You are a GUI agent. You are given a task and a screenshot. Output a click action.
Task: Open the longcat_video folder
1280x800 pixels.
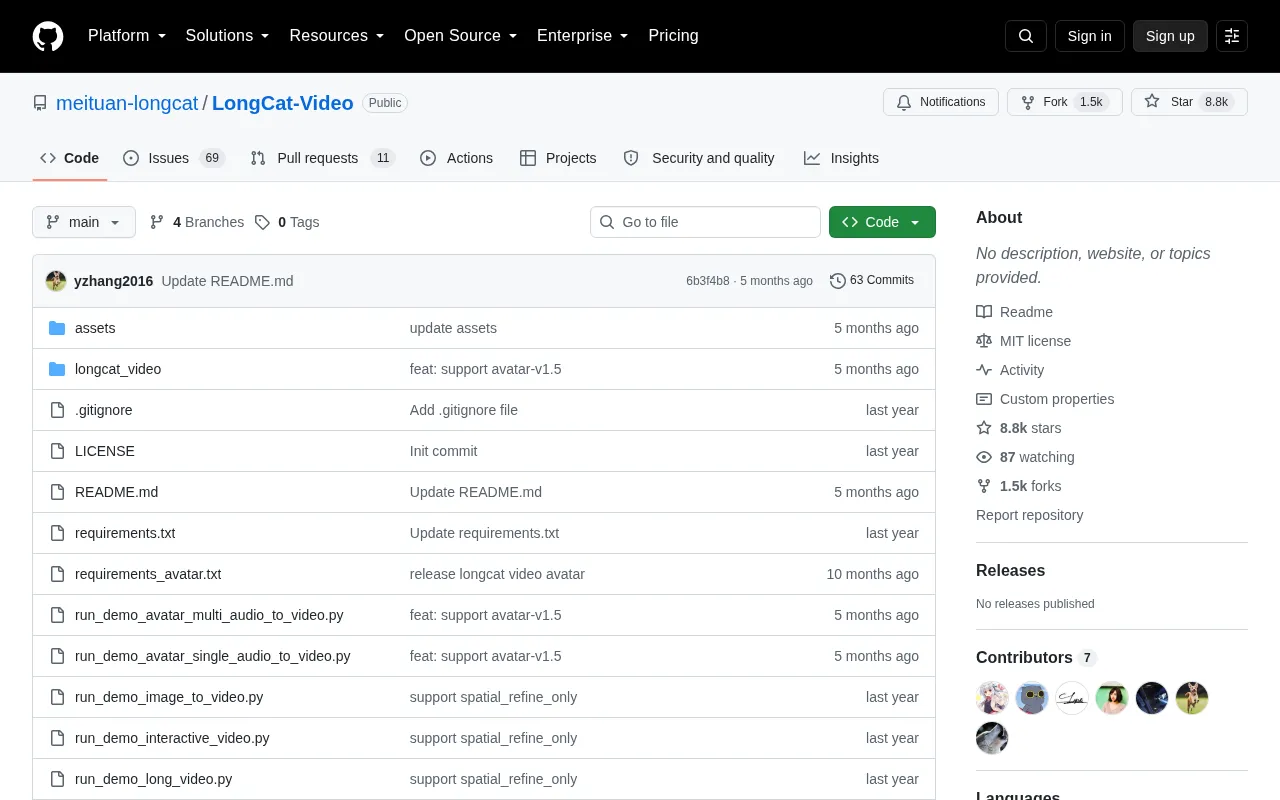coord(118,369)
